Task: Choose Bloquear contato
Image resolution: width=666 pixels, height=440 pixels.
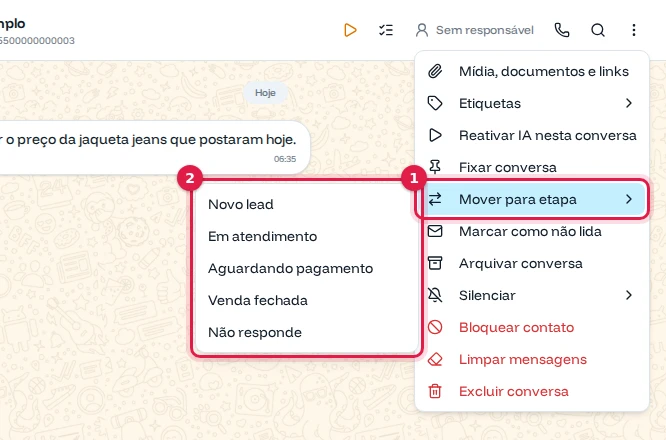Action: [x=532, y=327]
